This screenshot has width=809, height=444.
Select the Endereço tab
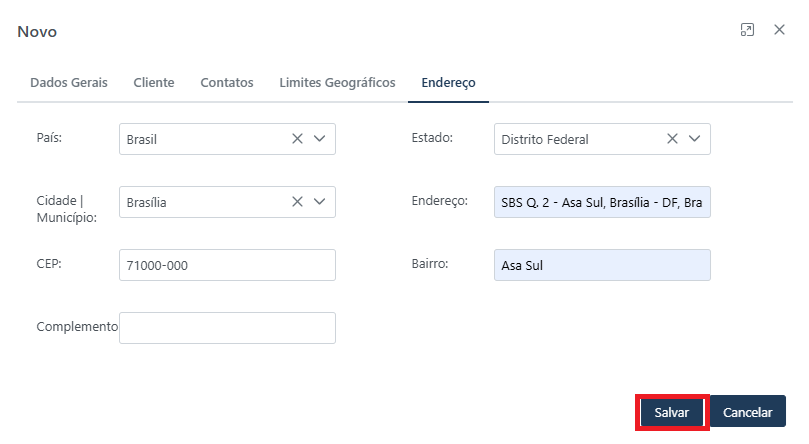tap(448, 83)
